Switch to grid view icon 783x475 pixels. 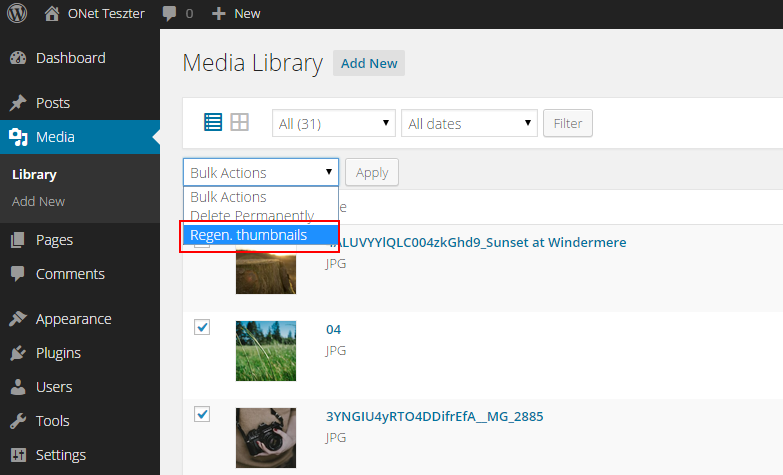coord(239,122)
